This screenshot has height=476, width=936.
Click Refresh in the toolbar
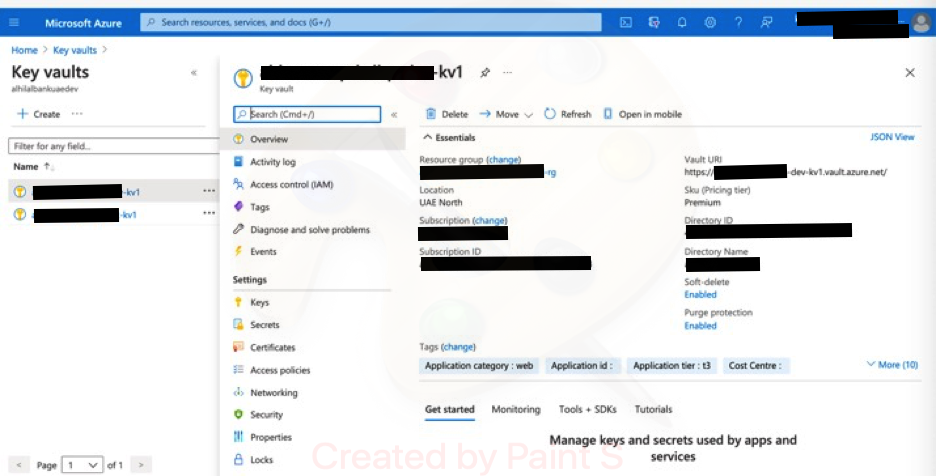coord(568,114)
